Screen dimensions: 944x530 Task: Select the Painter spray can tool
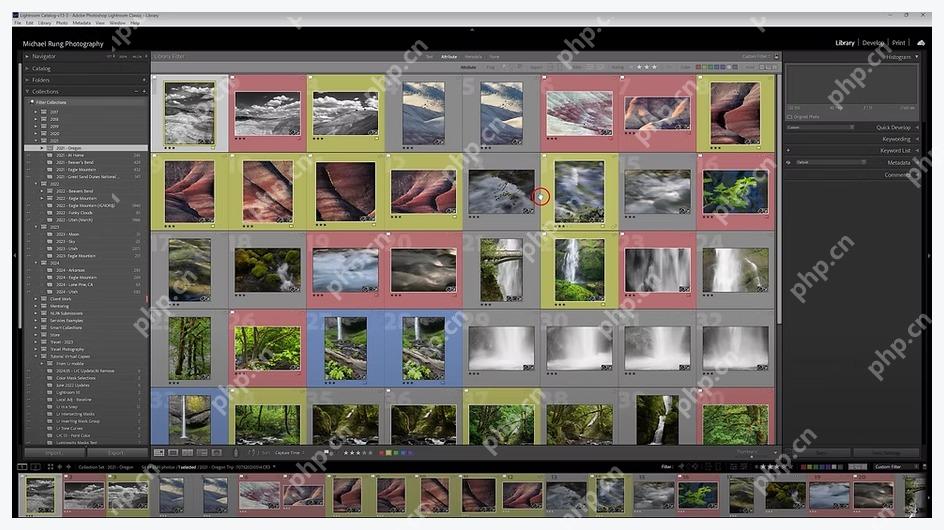235,452
